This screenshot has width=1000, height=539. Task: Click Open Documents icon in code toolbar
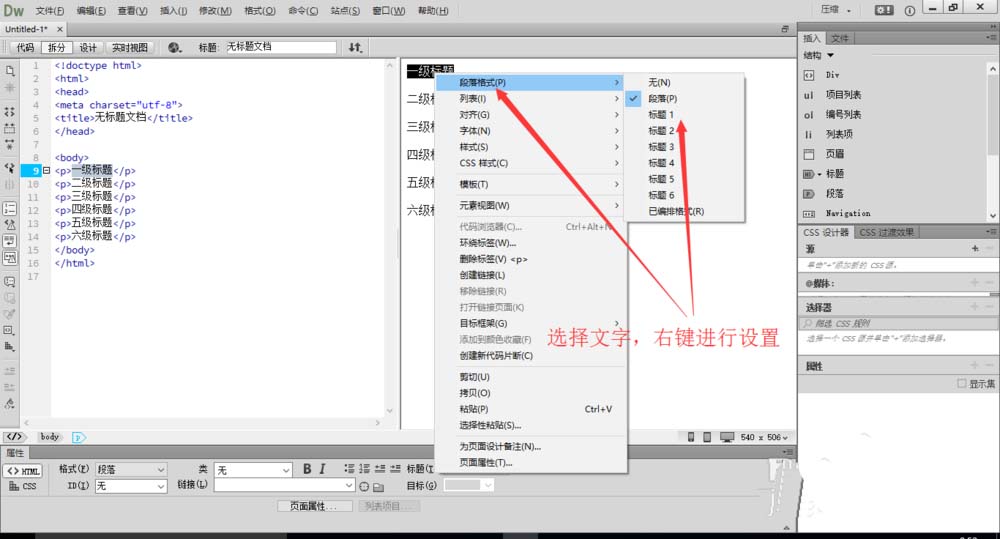(x=10, y=71)
